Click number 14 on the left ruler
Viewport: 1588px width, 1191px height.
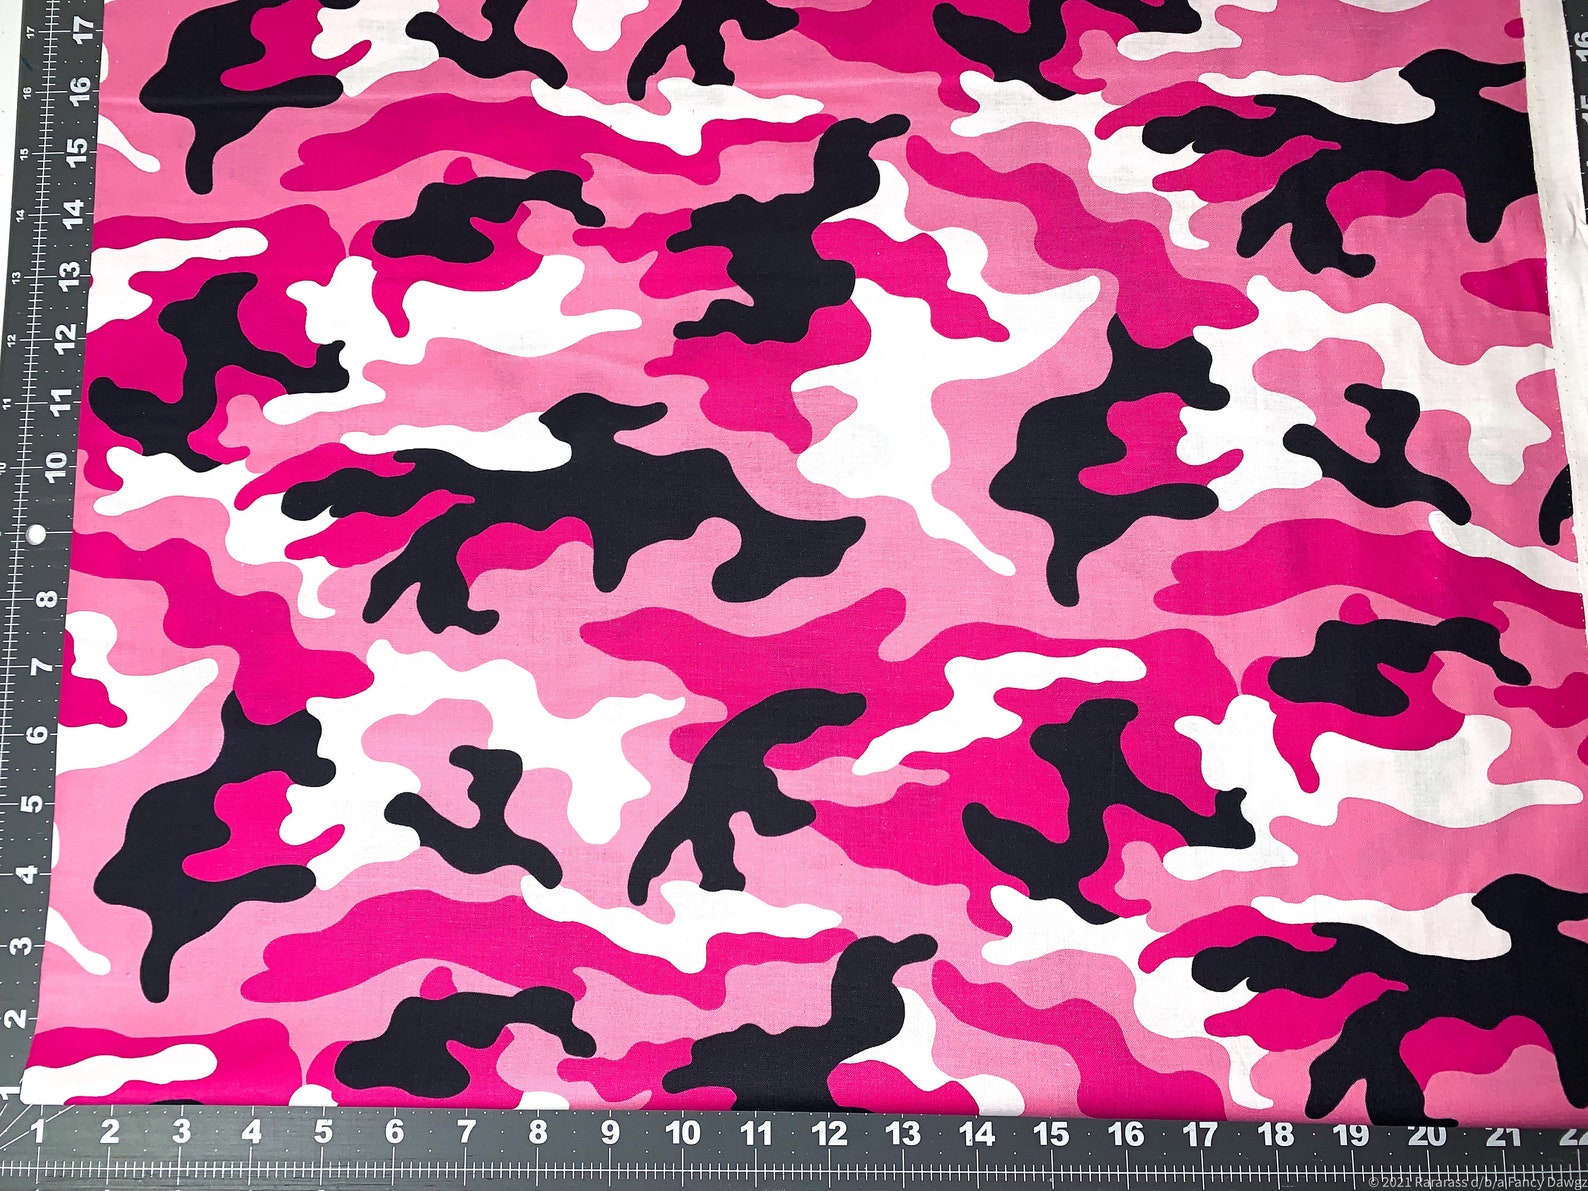point(74,213)
